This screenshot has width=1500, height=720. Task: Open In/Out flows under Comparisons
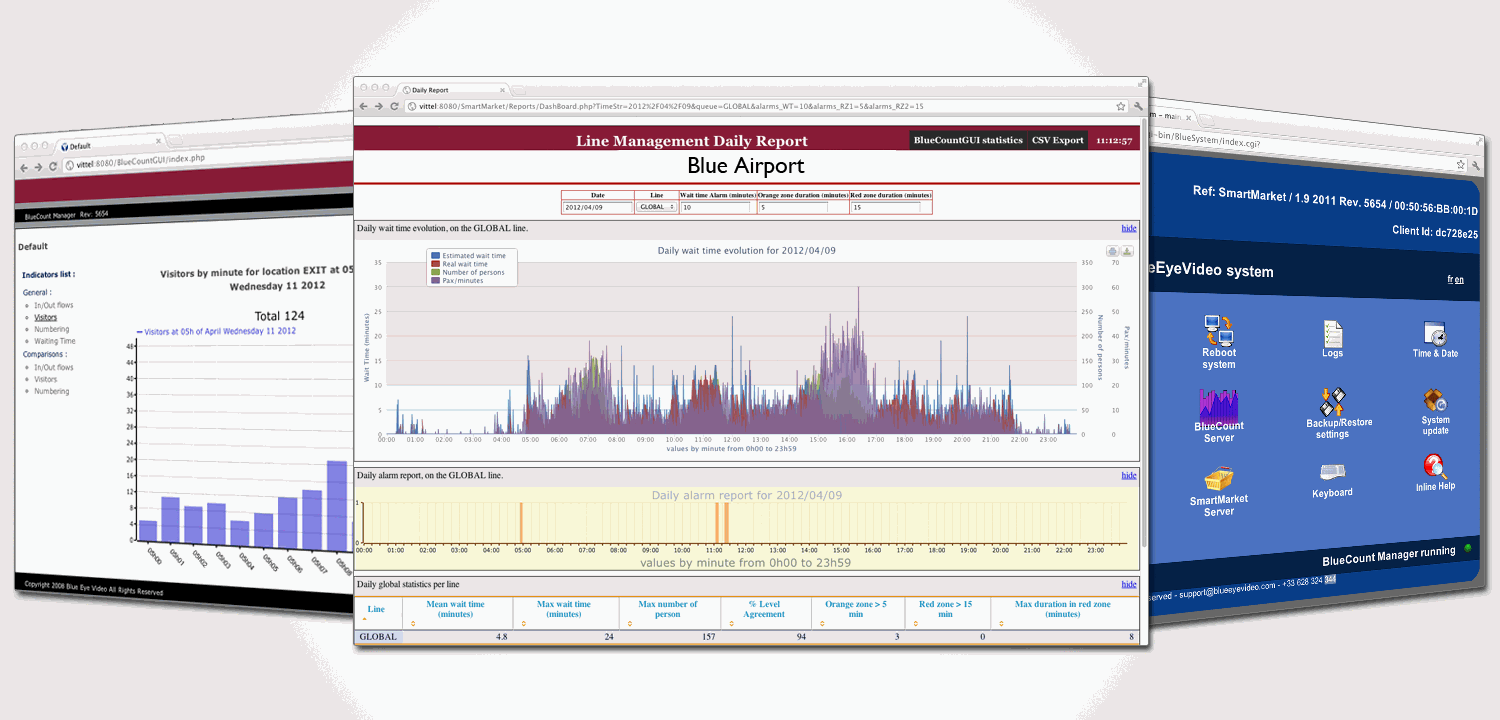point(53,367)
